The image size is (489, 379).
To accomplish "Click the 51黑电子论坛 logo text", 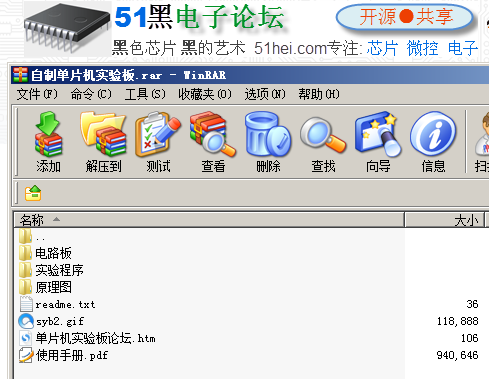I will click(x=199, y=17).
